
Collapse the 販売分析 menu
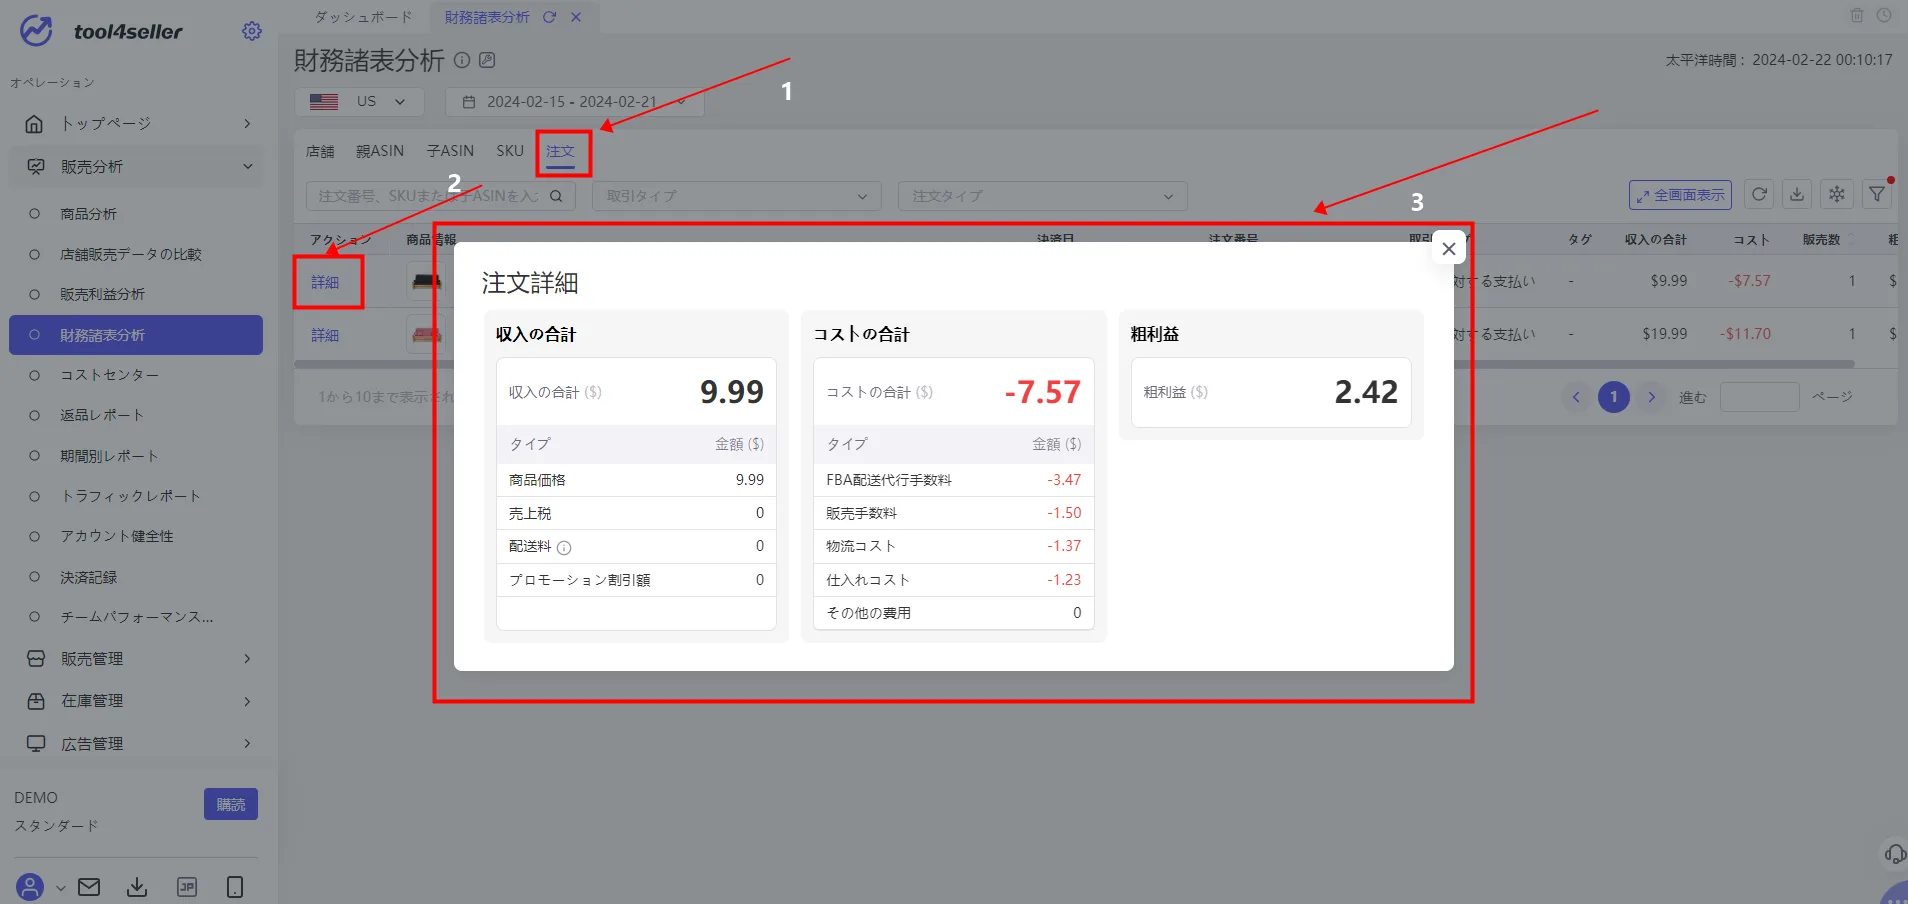coord(136,167)
